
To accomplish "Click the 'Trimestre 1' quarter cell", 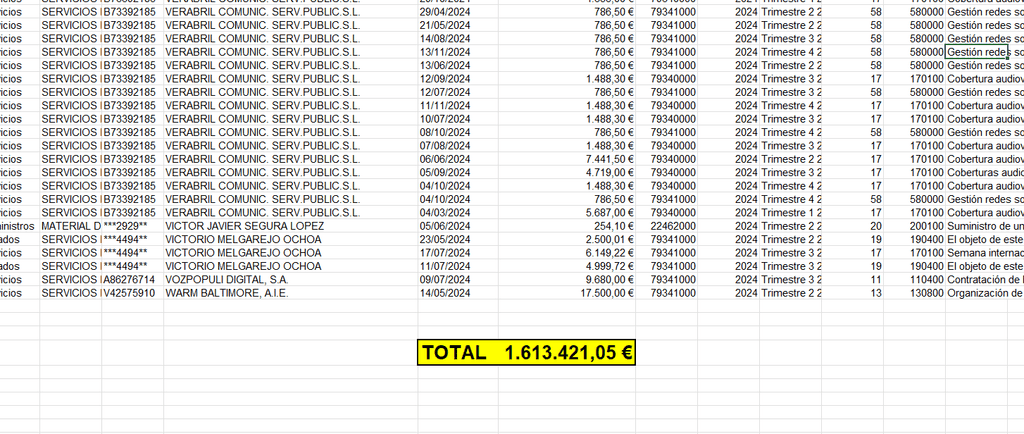I will tap(790, 213).
